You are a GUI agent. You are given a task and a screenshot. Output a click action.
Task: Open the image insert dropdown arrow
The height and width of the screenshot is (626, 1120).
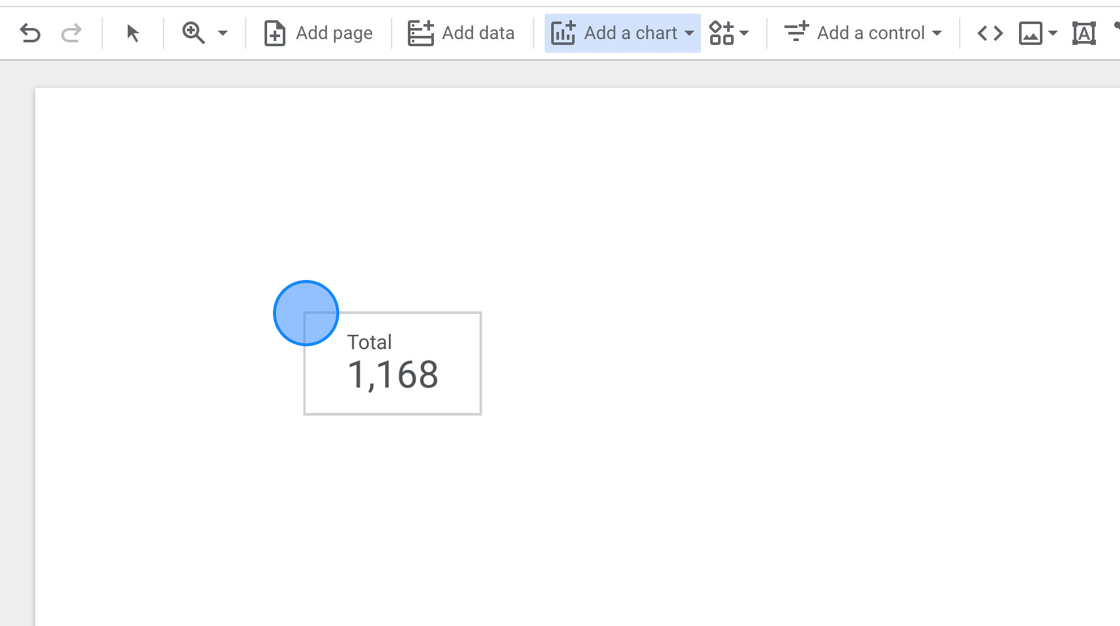(x=1052, y=33)
